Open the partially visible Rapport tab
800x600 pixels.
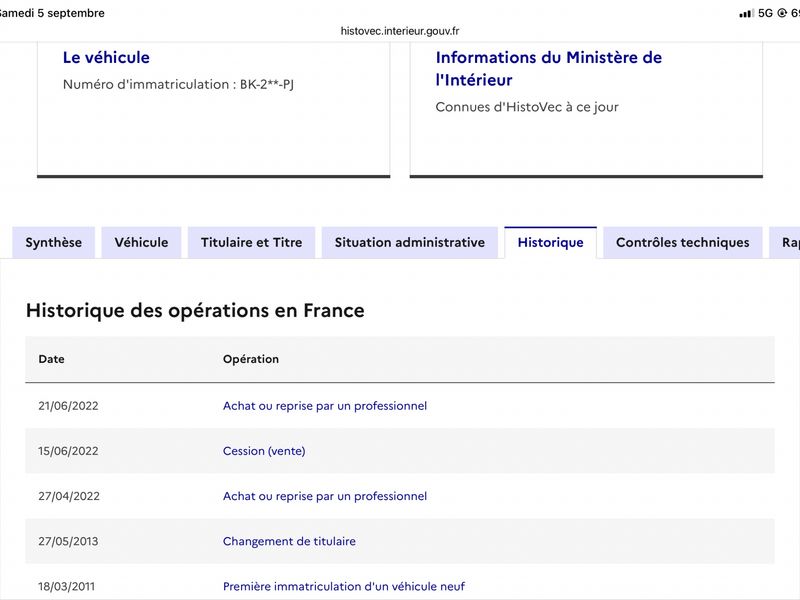click(786, 242)
